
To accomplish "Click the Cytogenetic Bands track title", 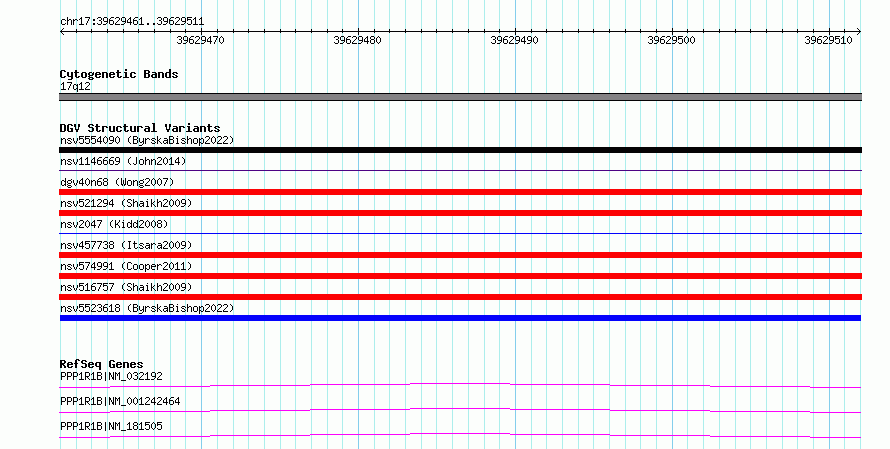I will click(x=119, y=74).
